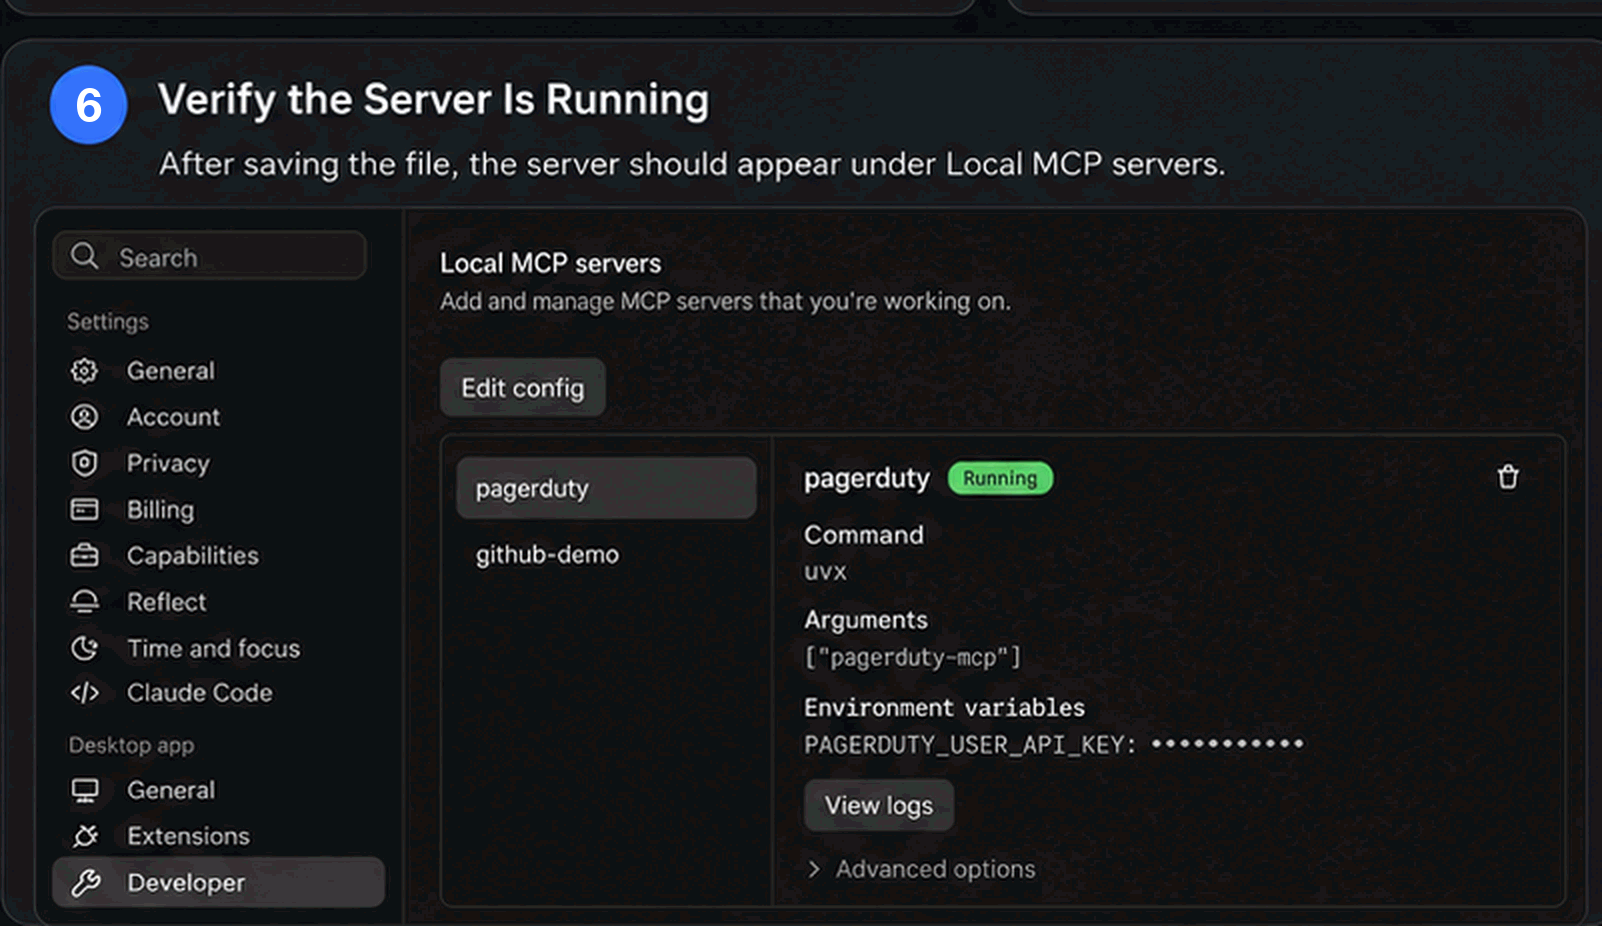Click the Time and focus clock icon
Viewport: 1602px width, 926px height.
pos(85,648)
